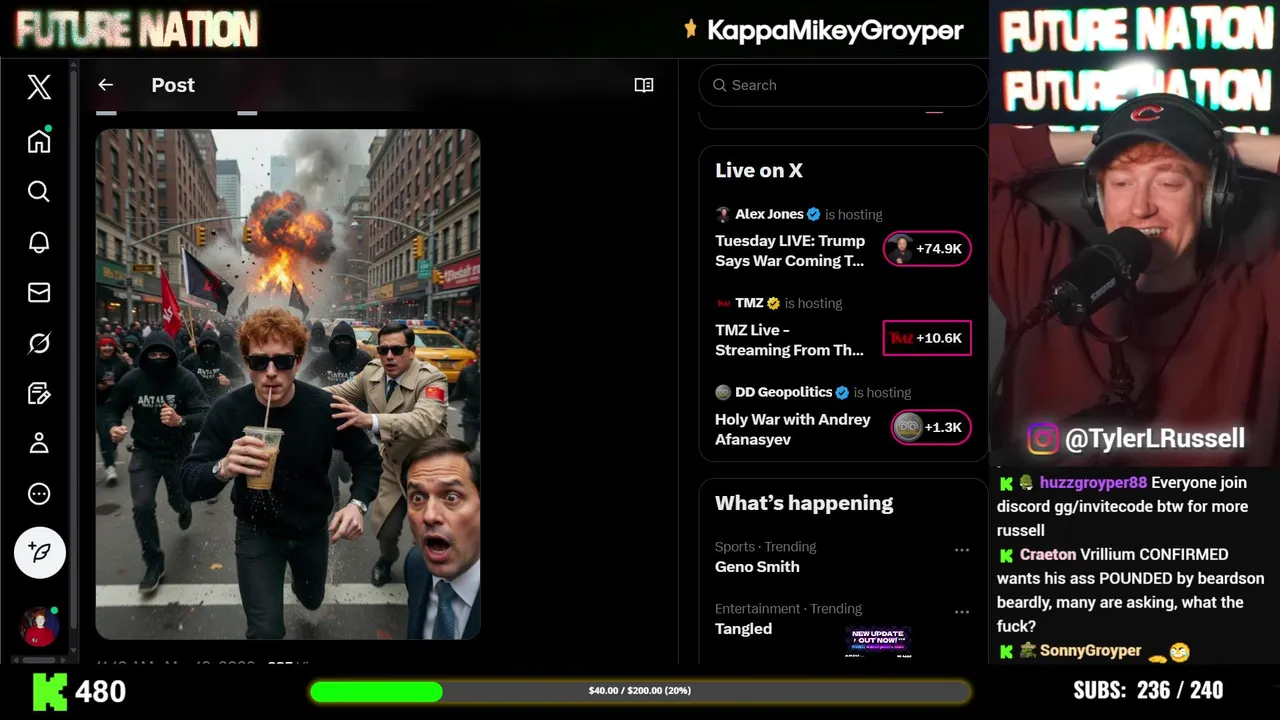Click huzzgroyper88's username in chat
This screenshot has width=1280, height=720.
click(x=1093, y=483)
